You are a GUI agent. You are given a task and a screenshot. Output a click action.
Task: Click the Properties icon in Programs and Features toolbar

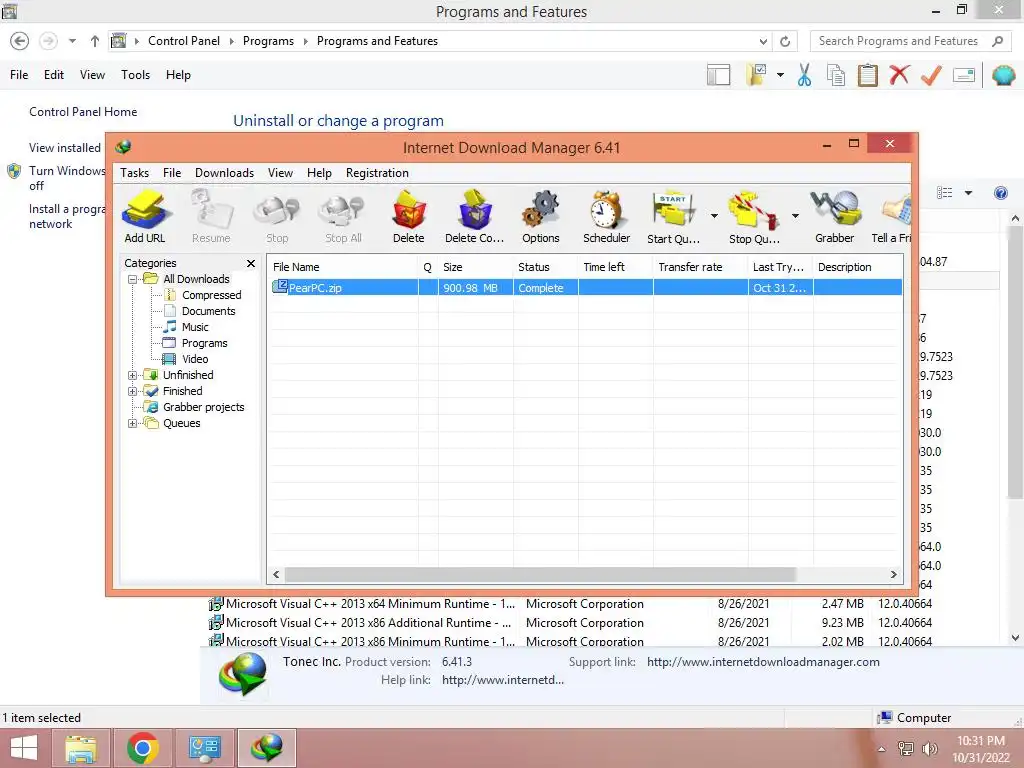click(x=964, y=75)
